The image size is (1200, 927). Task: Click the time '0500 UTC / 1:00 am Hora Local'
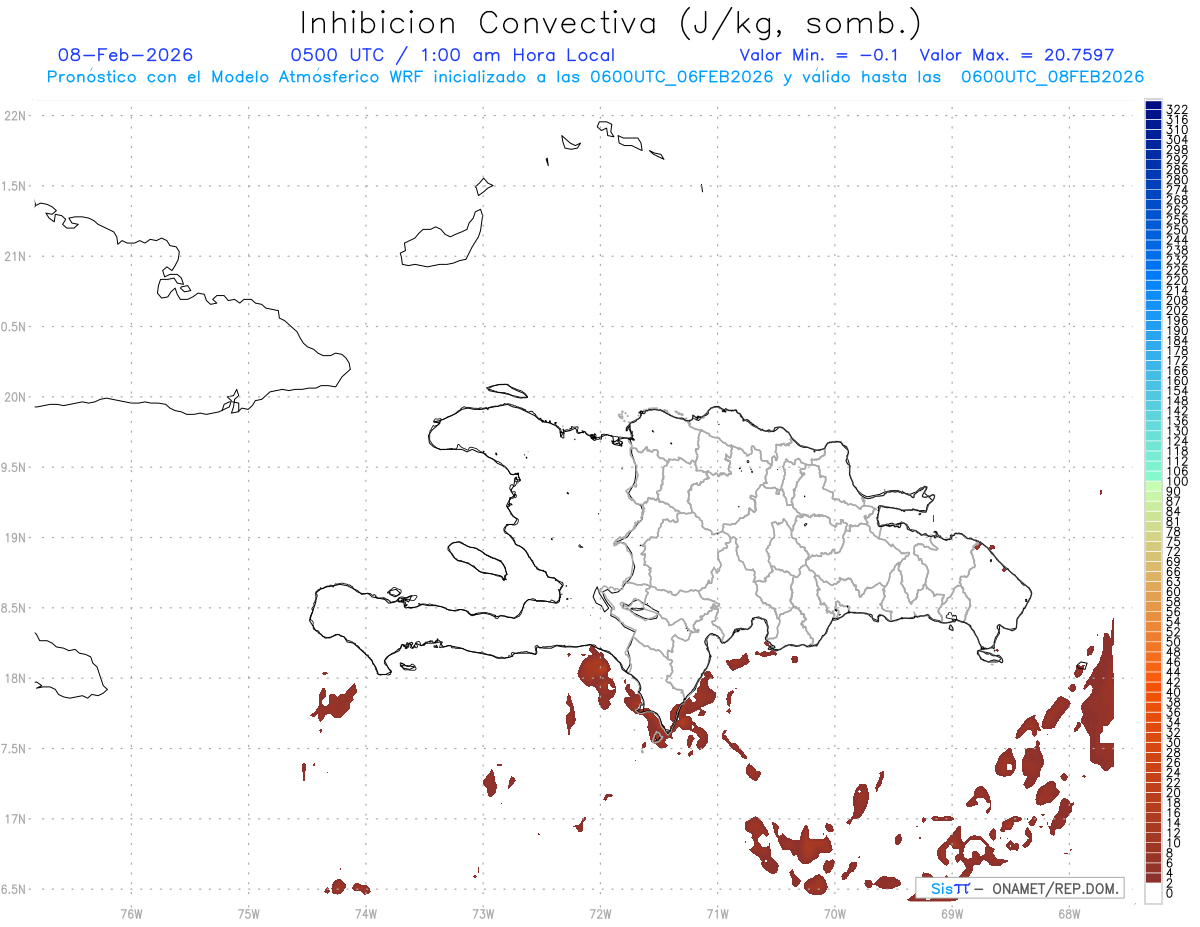point(452,55)
